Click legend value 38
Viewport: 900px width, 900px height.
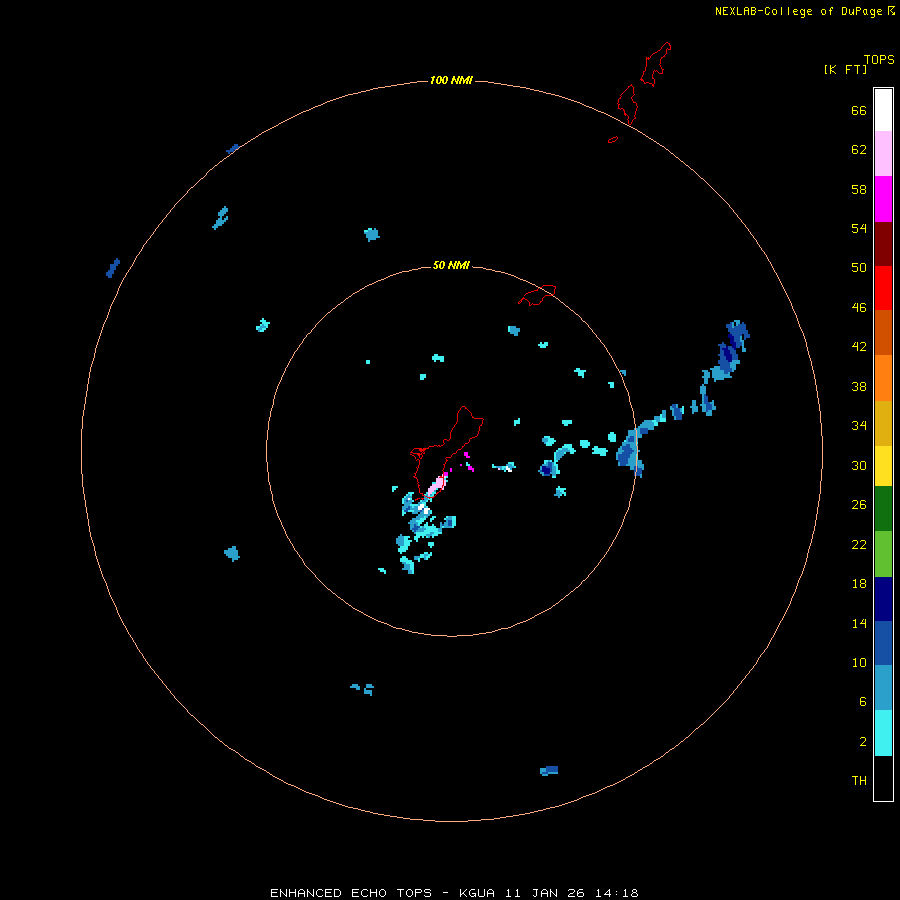coord(859,387)
